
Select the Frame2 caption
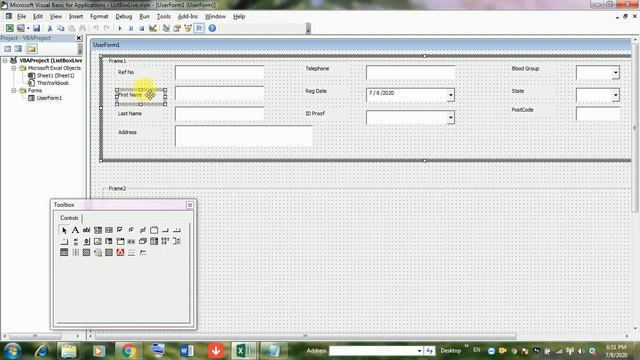[117, 189]
